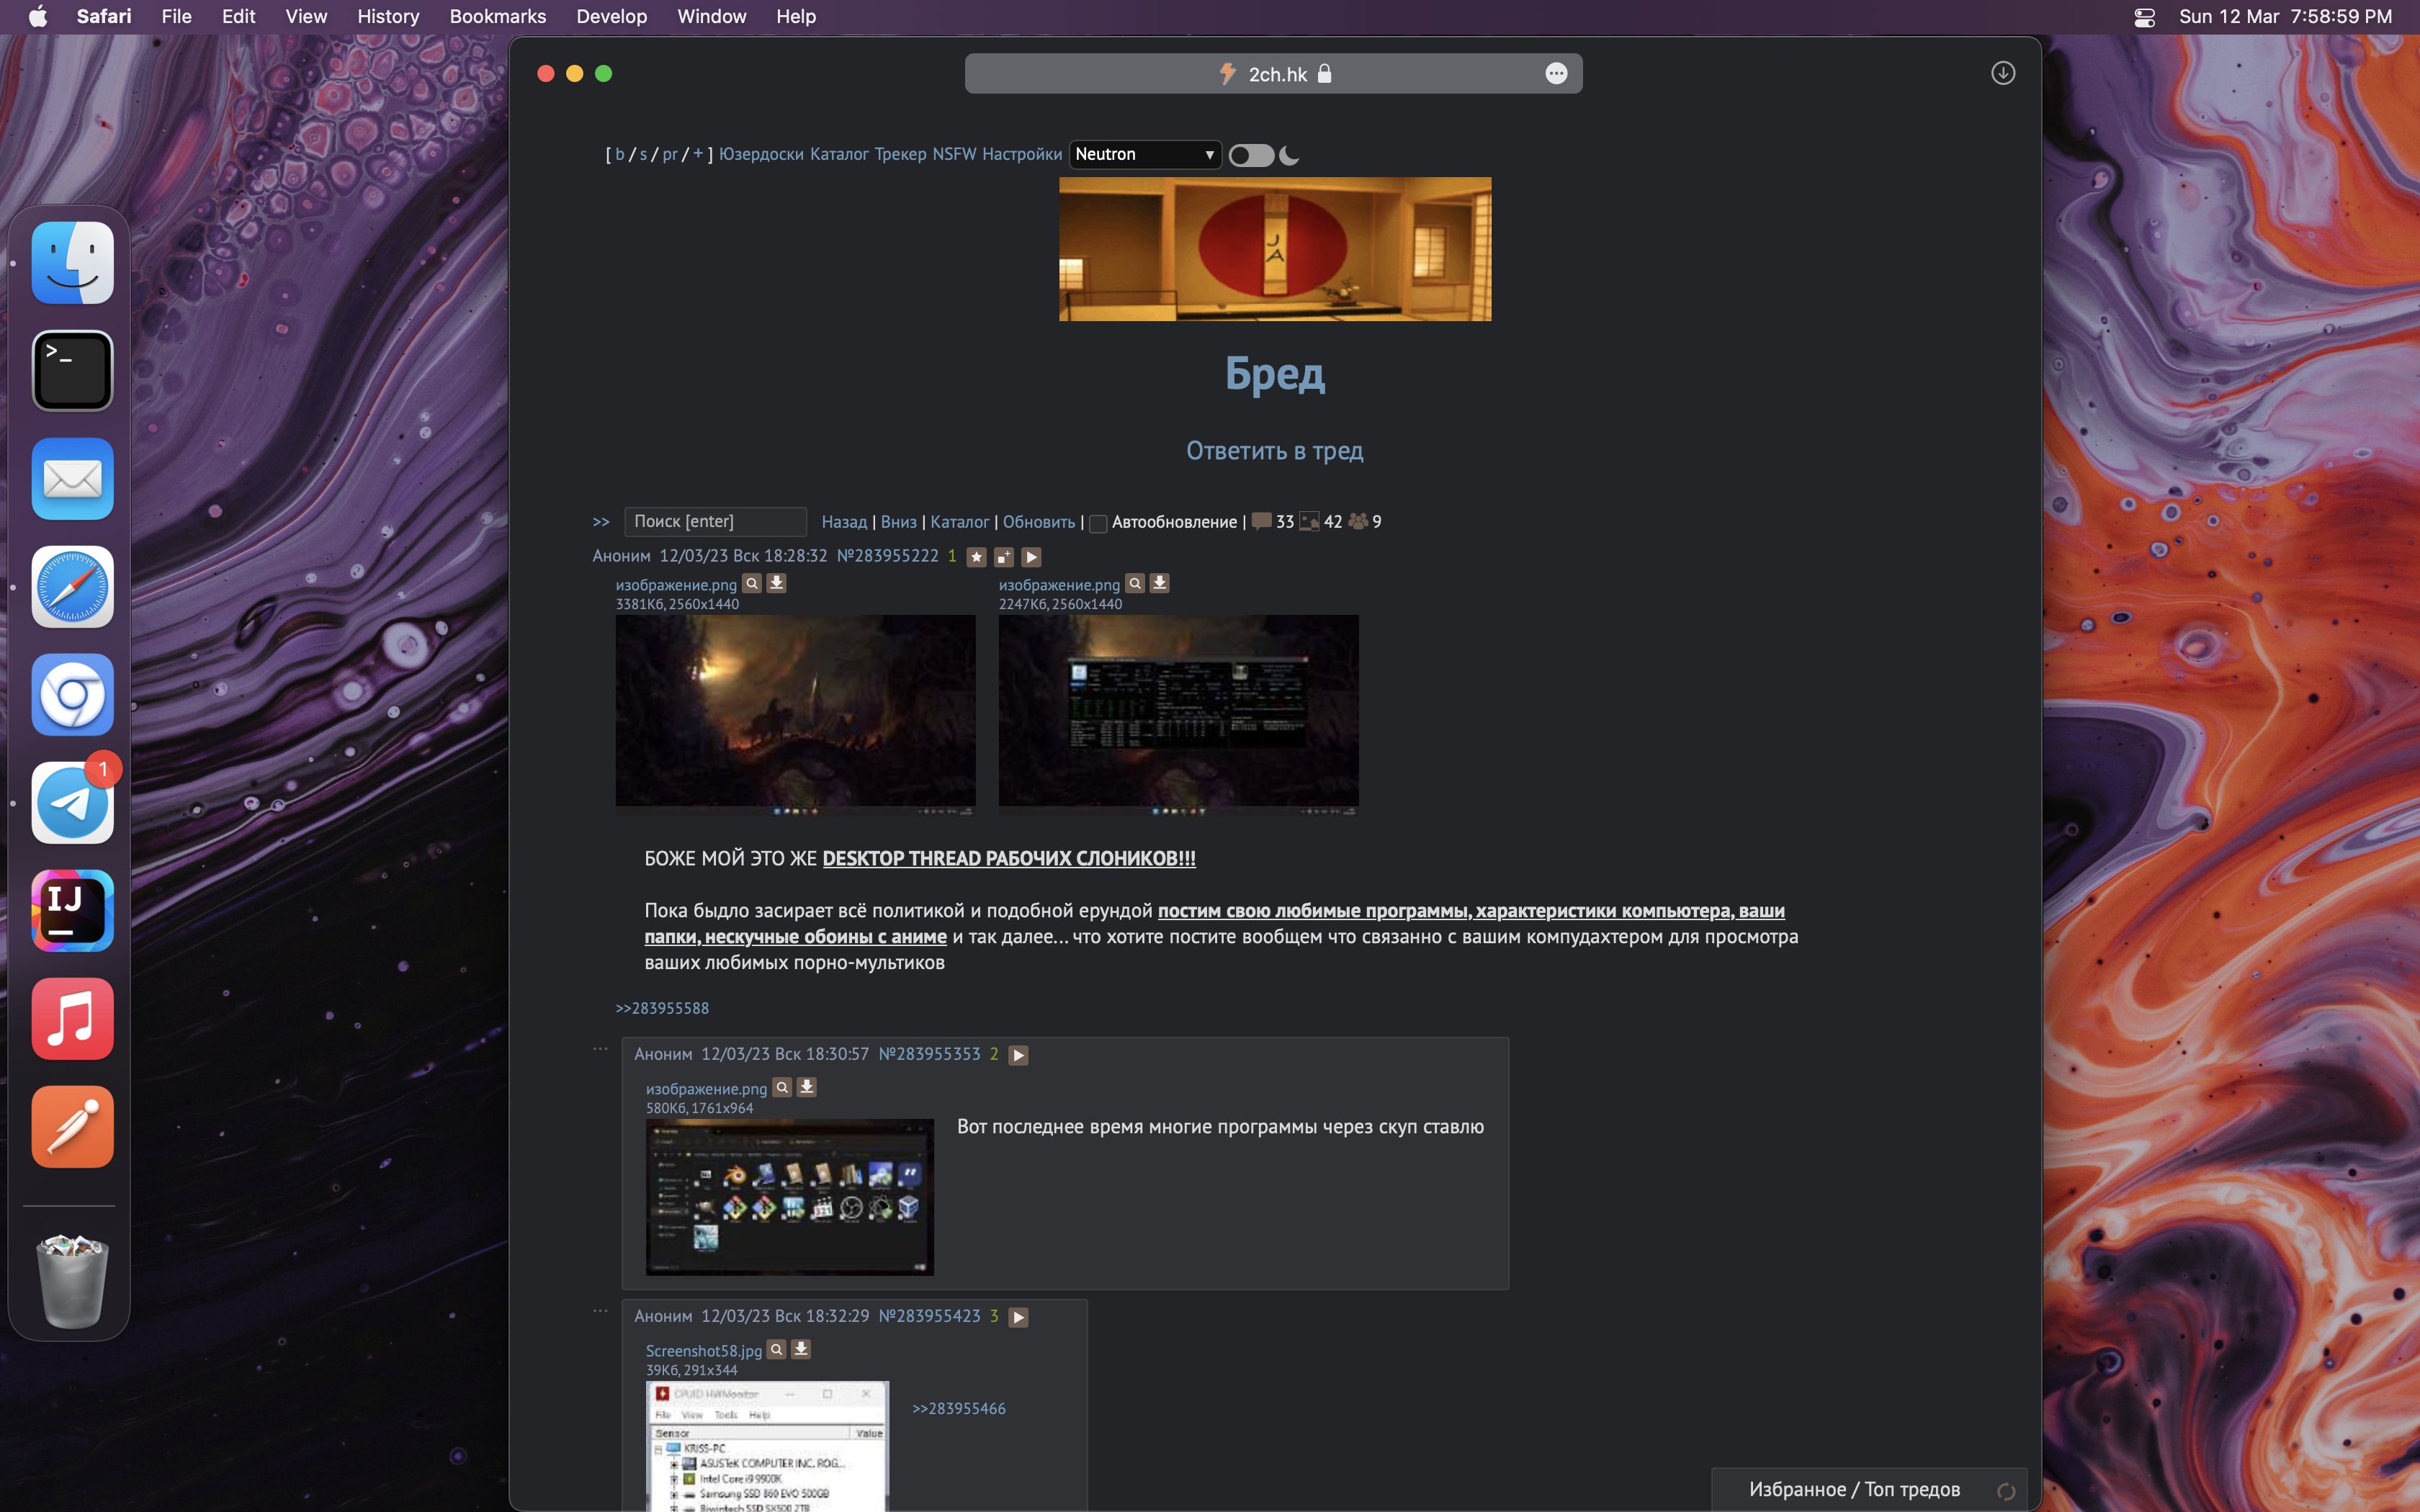
Task: Follow reply link >>283955588
Action: tap(662, 1008)
